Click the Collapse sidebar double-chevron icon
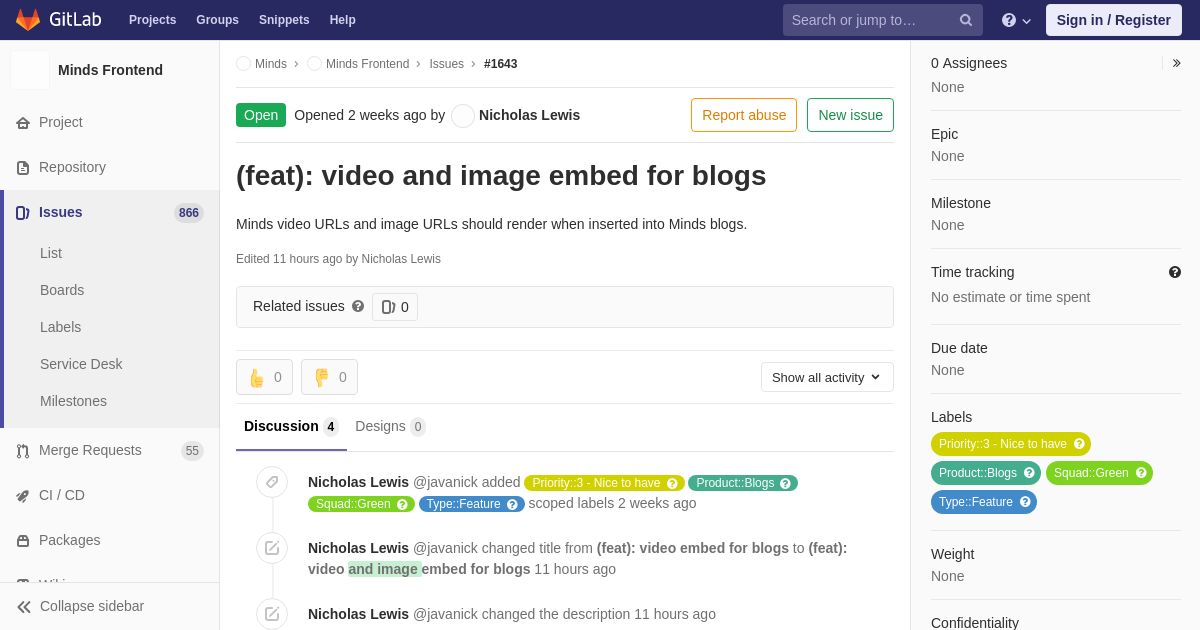This screenshot has width=1200, height=630. pyautogui.click(x=24, y=607)
